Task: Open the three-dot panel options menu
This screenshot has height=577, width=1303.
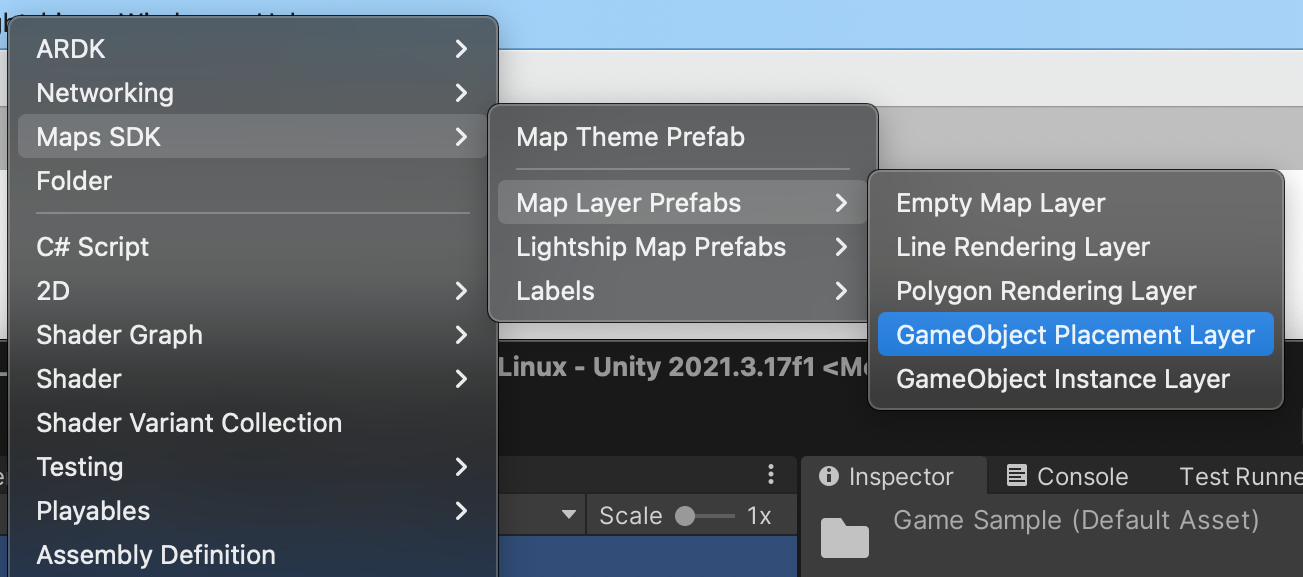Action: click(771, 474)
